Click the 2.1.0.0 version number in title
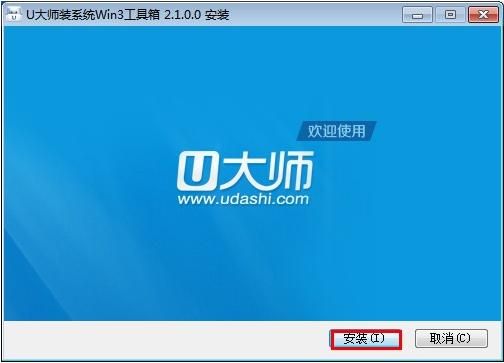The height and width of the screenshot is (363, 504). (x=182, y=15)
